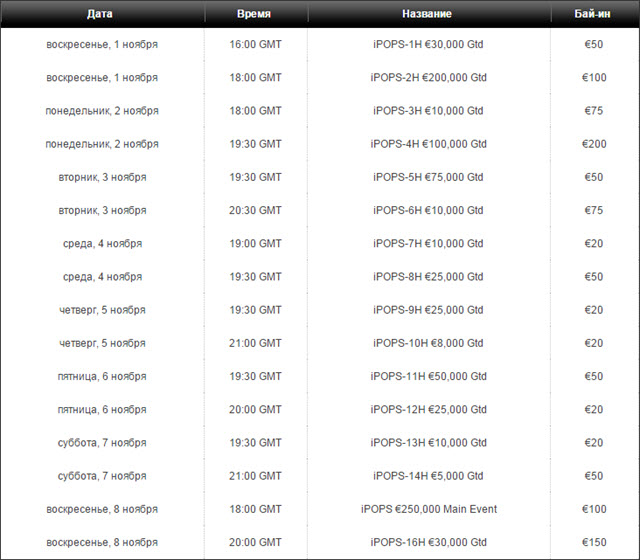Image resolution: width=640 pixels, height=560 pixels.
Task: Click €50 buy-in in iPOPS-1H row
Action: (x=593, y=44)
